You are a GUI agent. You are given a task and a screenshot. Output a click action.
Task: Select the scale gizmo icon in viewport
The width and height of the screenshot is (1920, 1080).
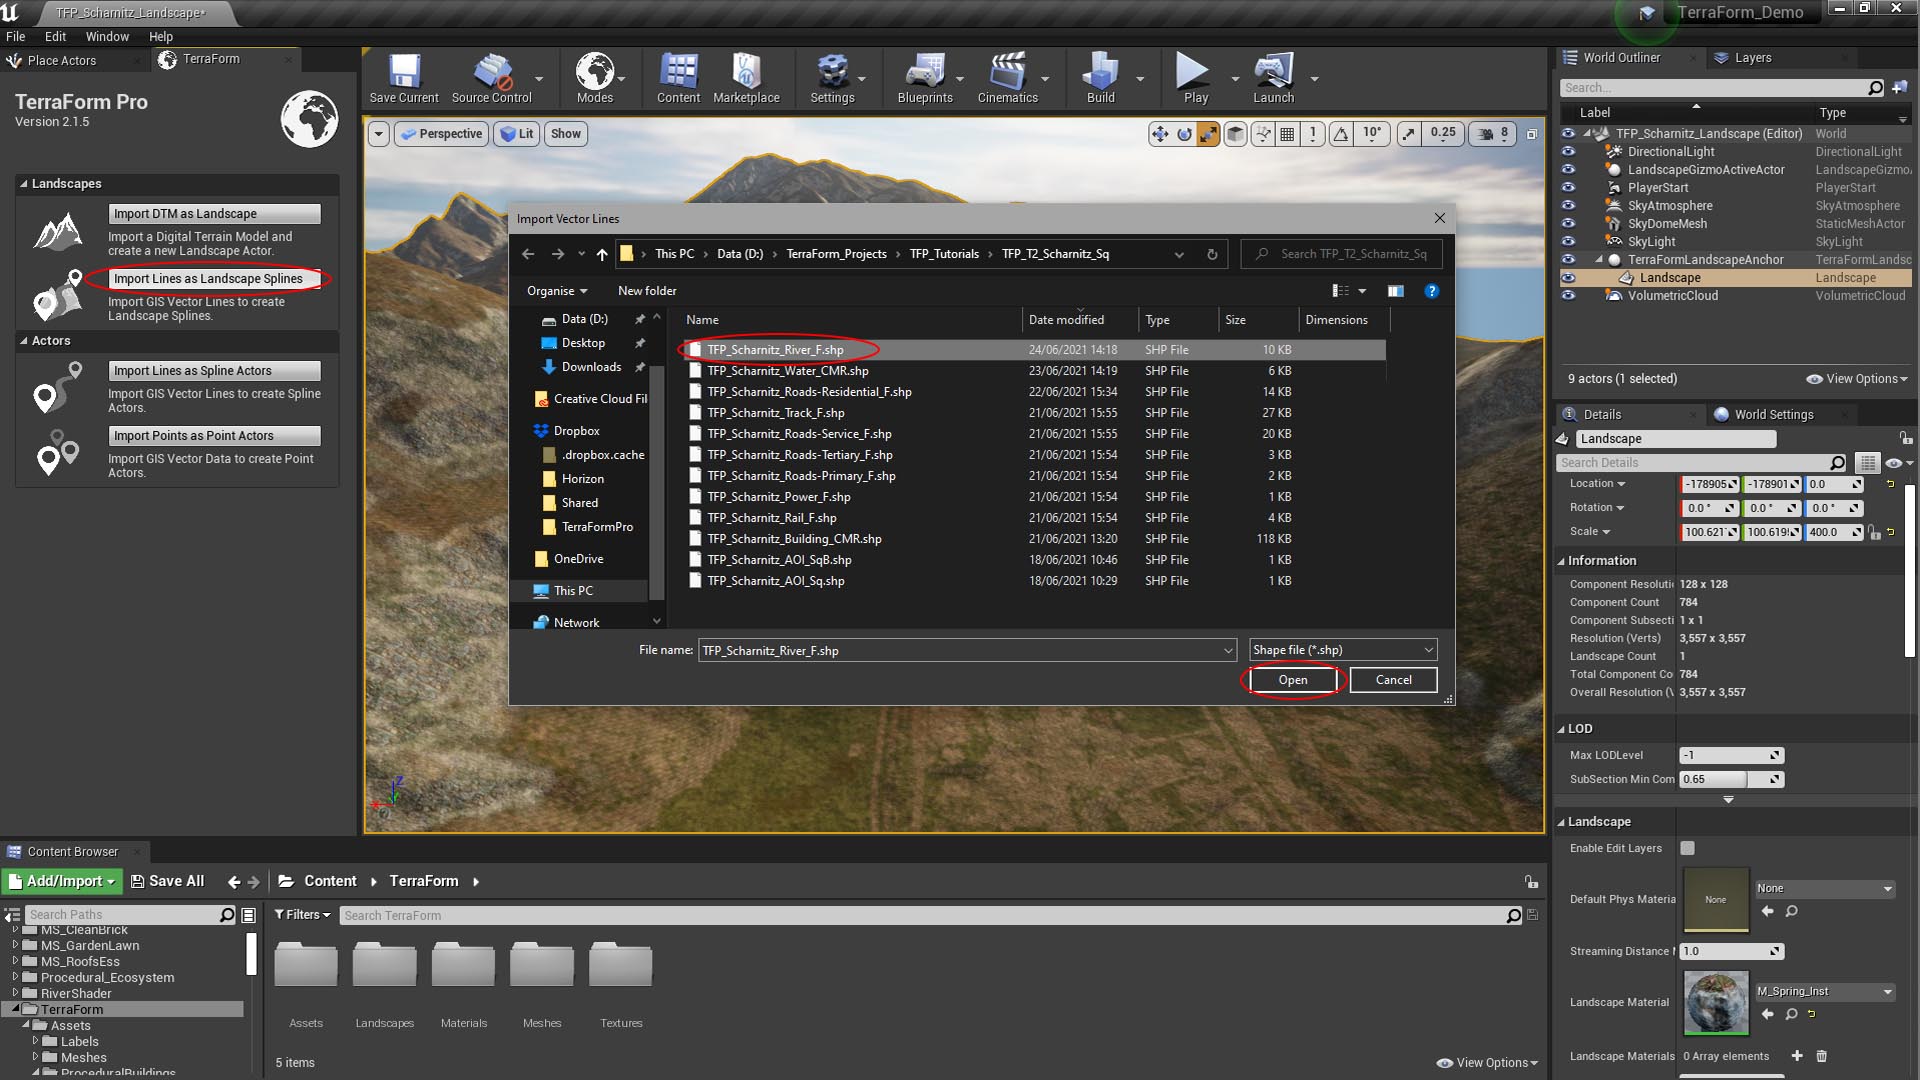1208,134
